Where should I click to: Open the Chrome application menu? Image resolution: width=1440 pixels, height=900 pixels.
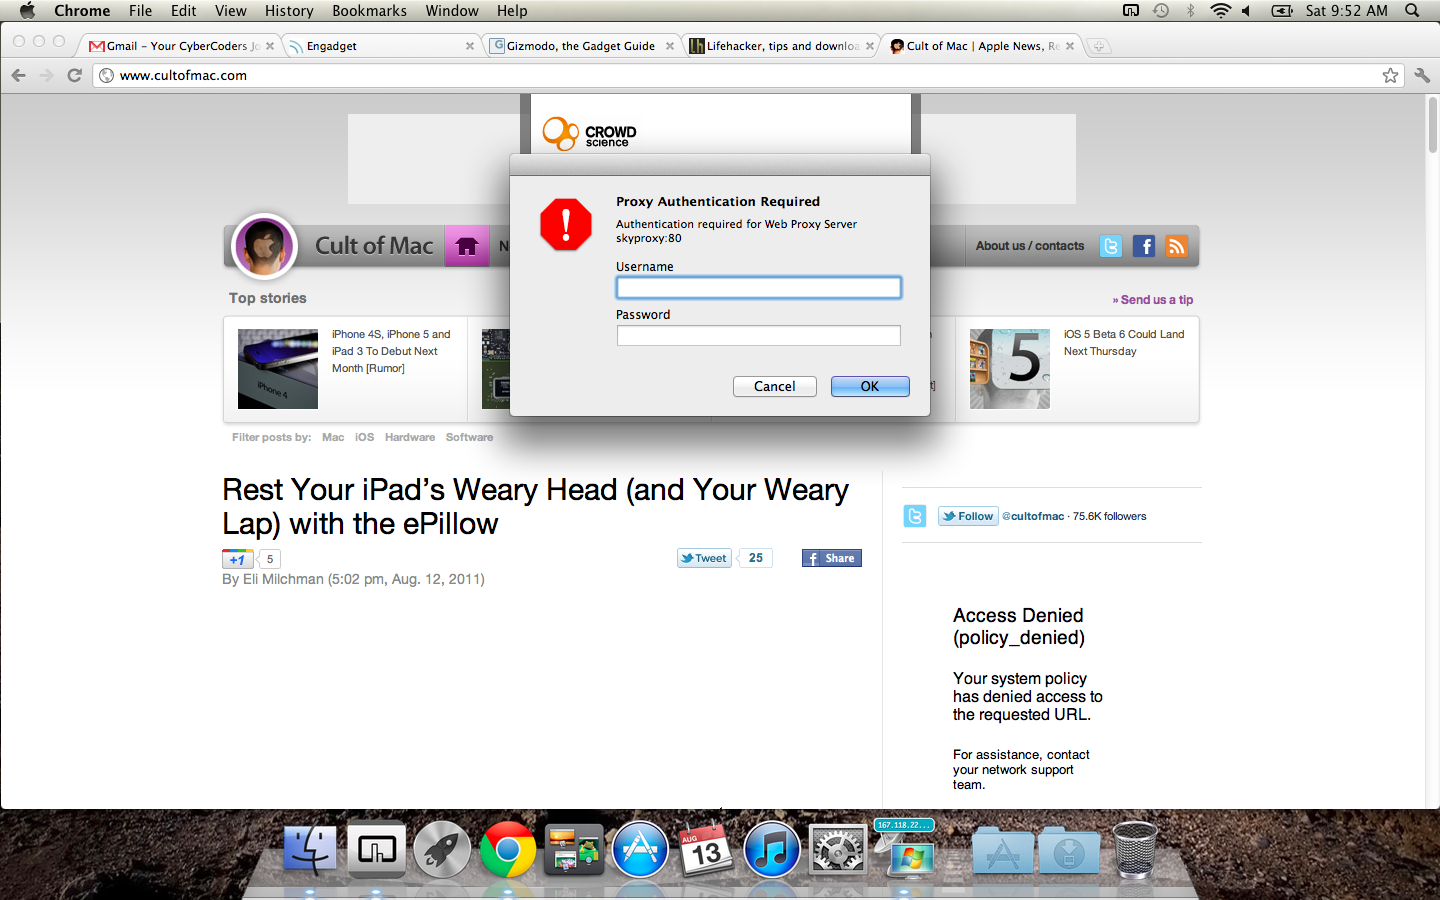82,11
